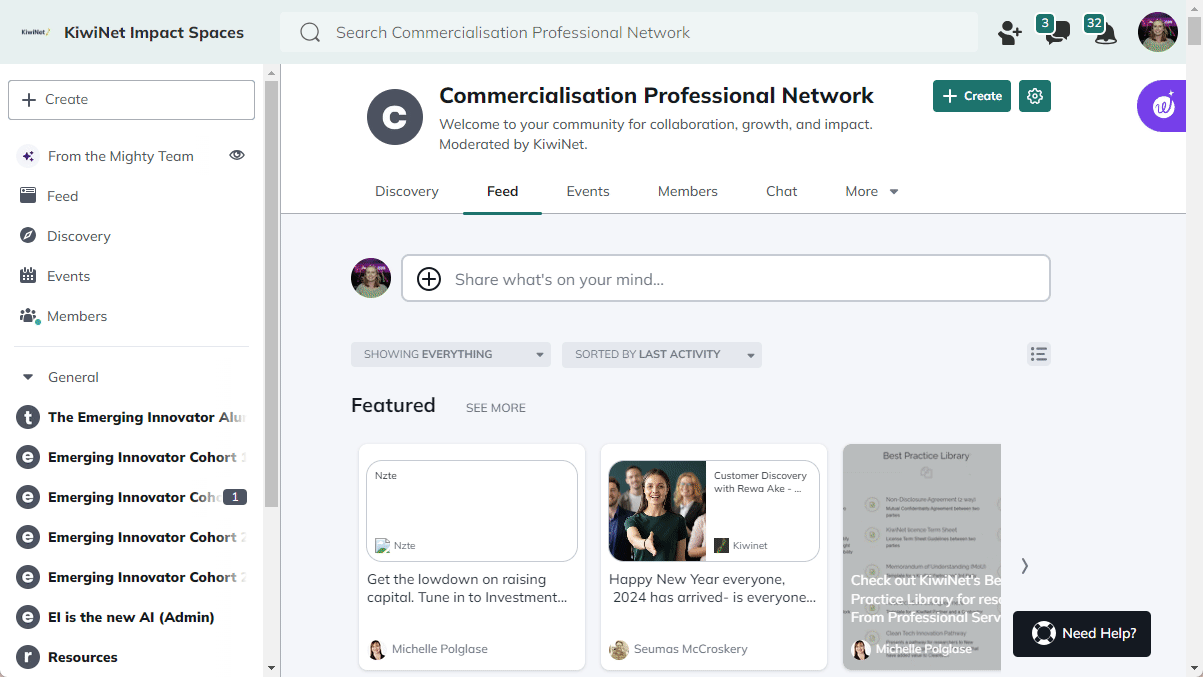Image resolution: width=1203 pixels, height=677 pixels.
Task: Open the Showing Everything filter dropdown
Action: coord(451,354)
